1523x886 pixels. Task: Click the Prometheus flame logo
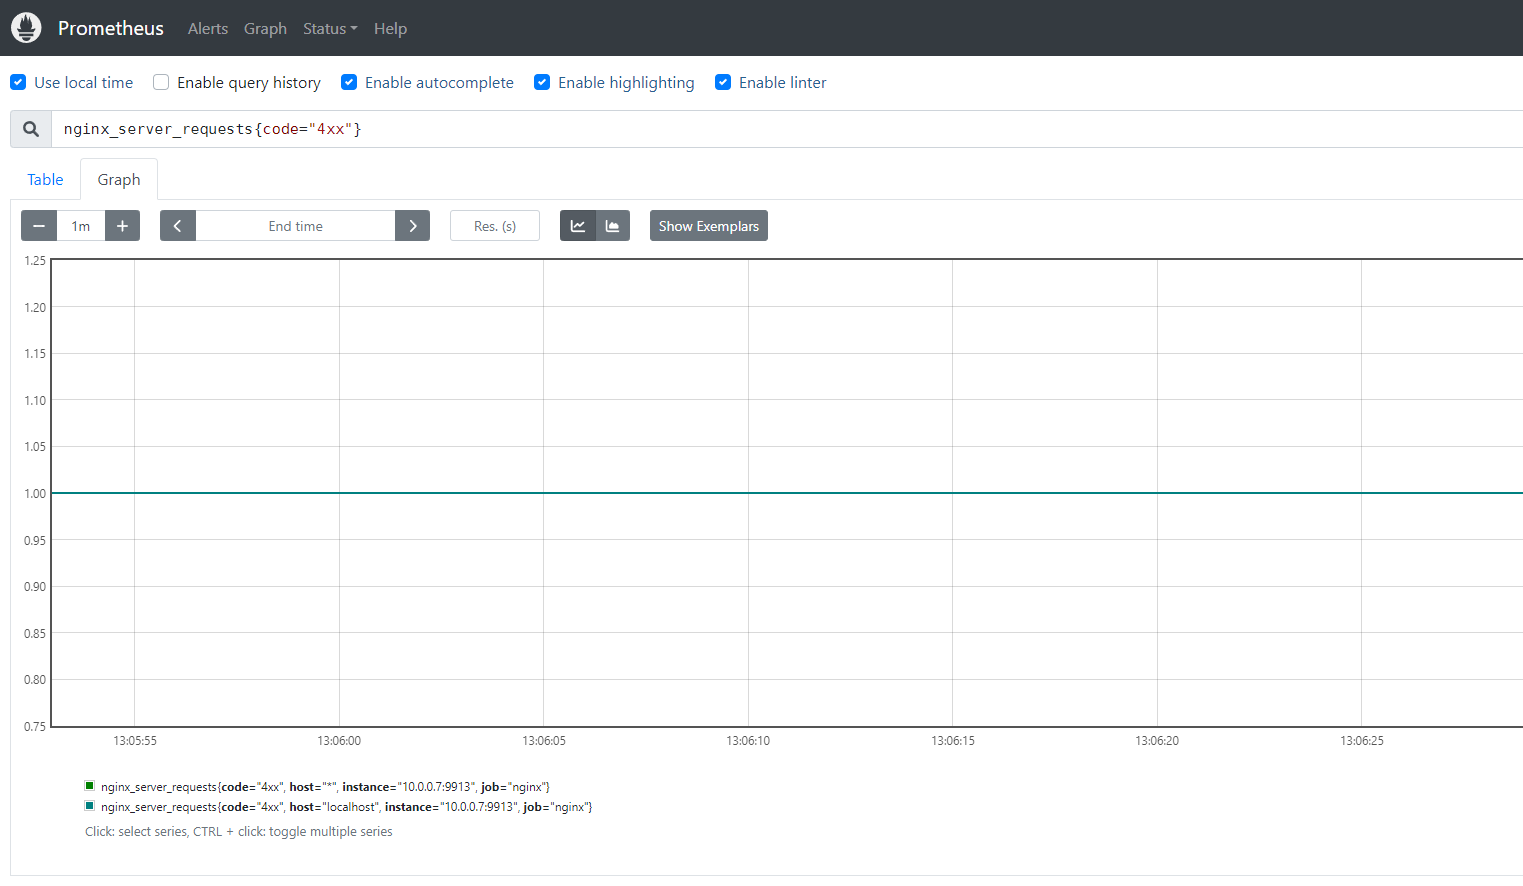click(26, 28)
